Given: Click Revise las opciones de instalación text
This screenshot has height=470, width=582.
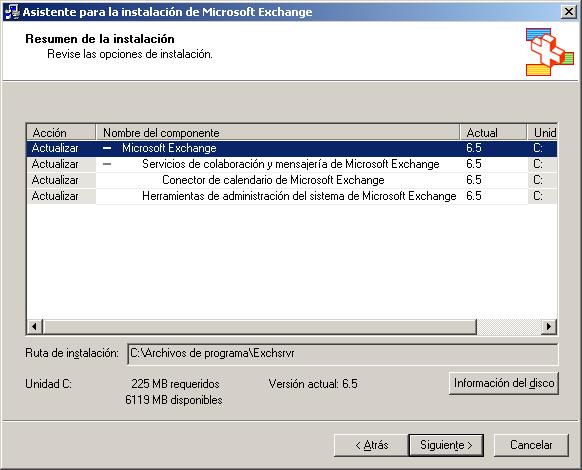Looking at the screenshot, I should [130, 54].
